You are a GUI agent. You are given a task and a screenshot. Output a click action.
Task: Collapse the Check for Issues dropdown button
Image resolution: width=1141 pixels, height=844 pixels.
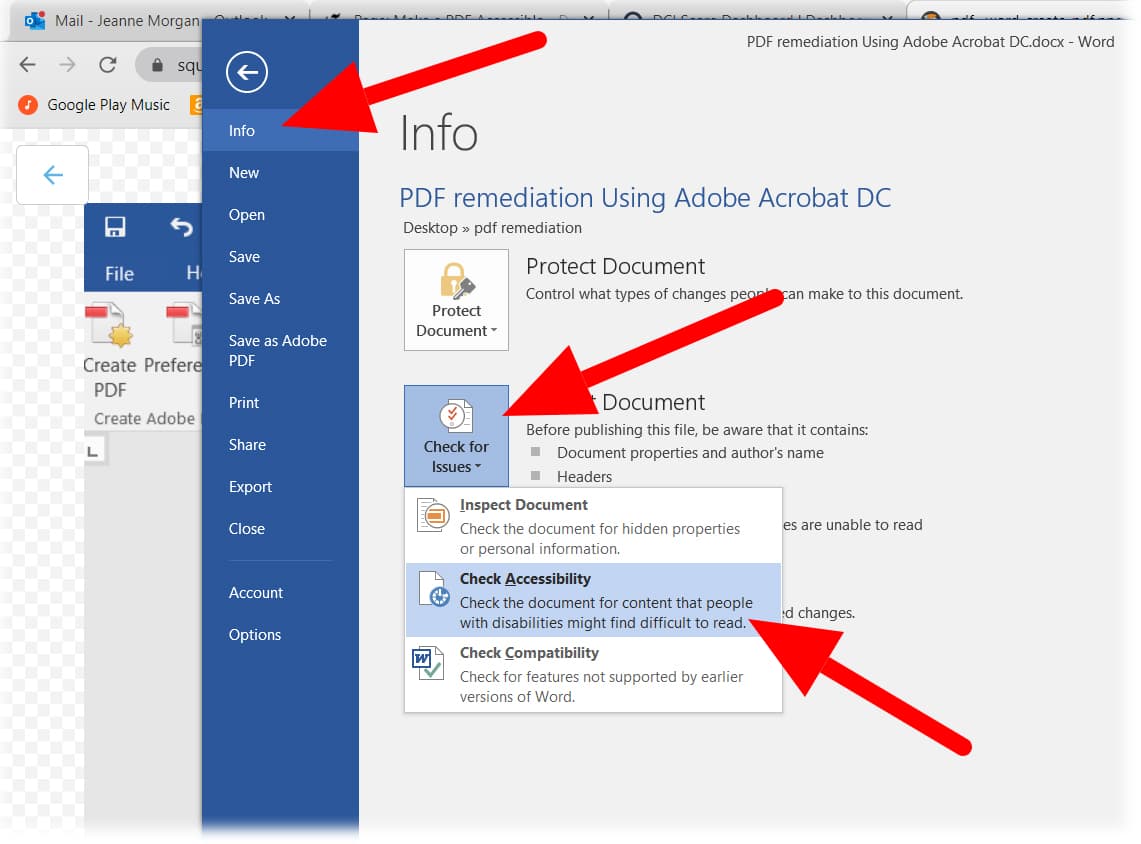coord(456,436)
